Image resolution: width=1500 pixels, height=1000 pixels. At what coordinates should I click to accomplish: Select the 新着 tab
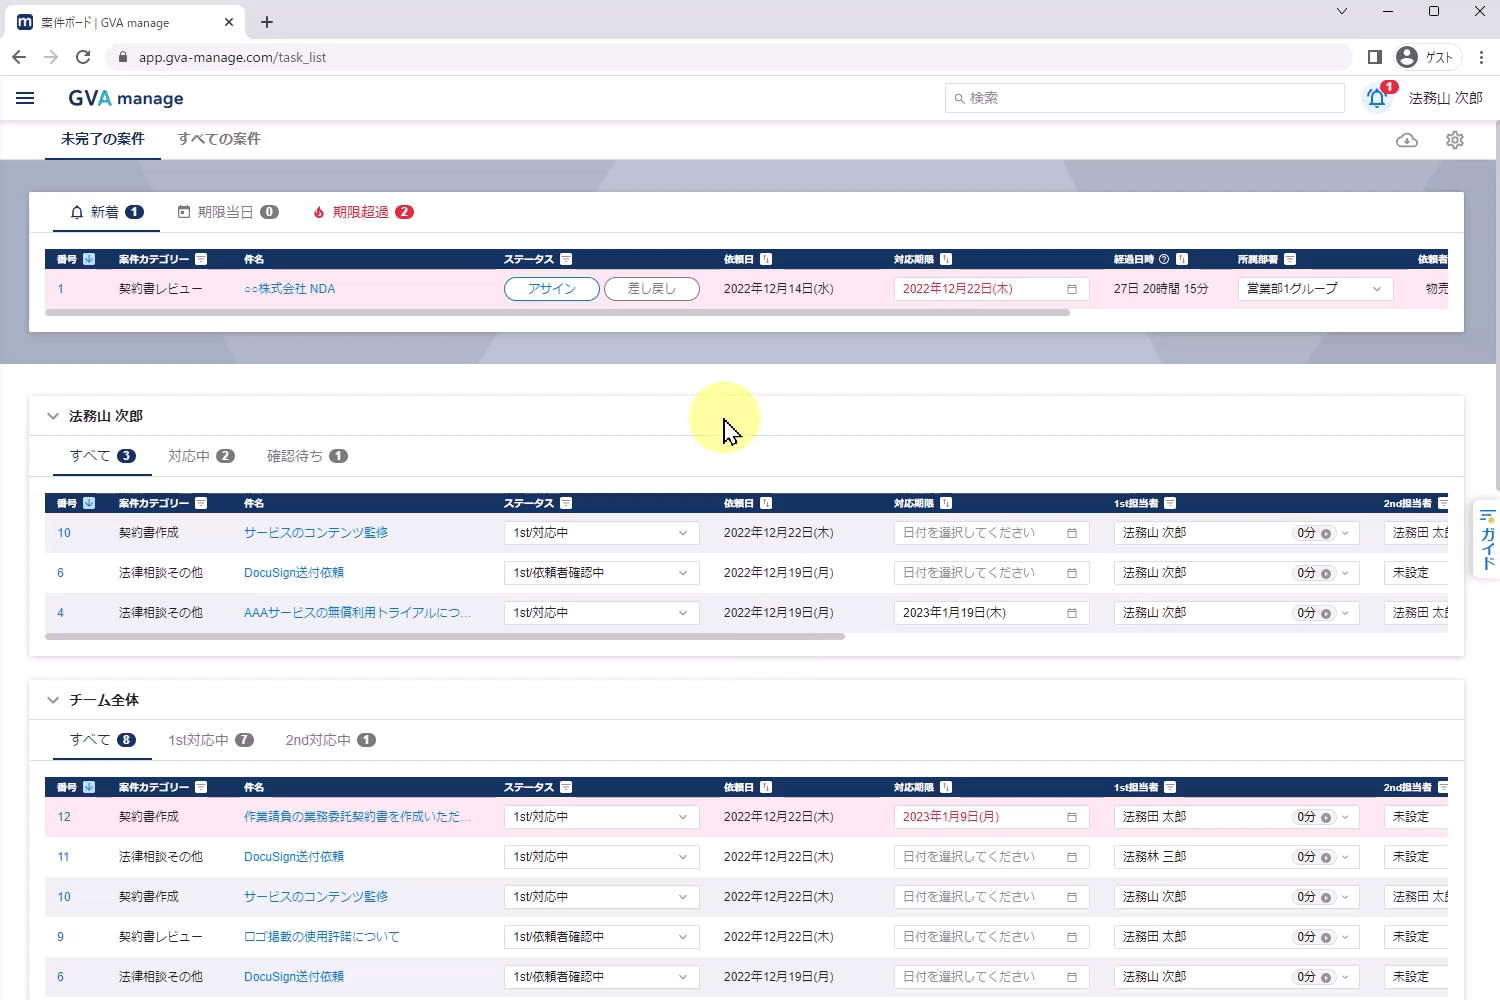click(107, 212)
